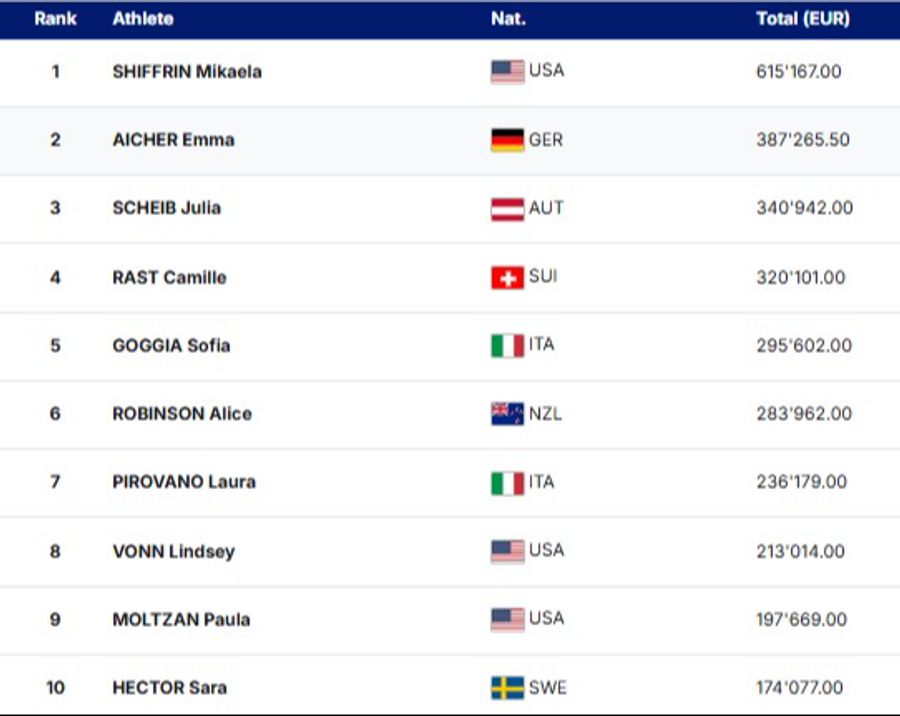Click the Swiss flag in Rast Camille's row
The height and width of the screenshot is (716, 900).
(507, 277)
